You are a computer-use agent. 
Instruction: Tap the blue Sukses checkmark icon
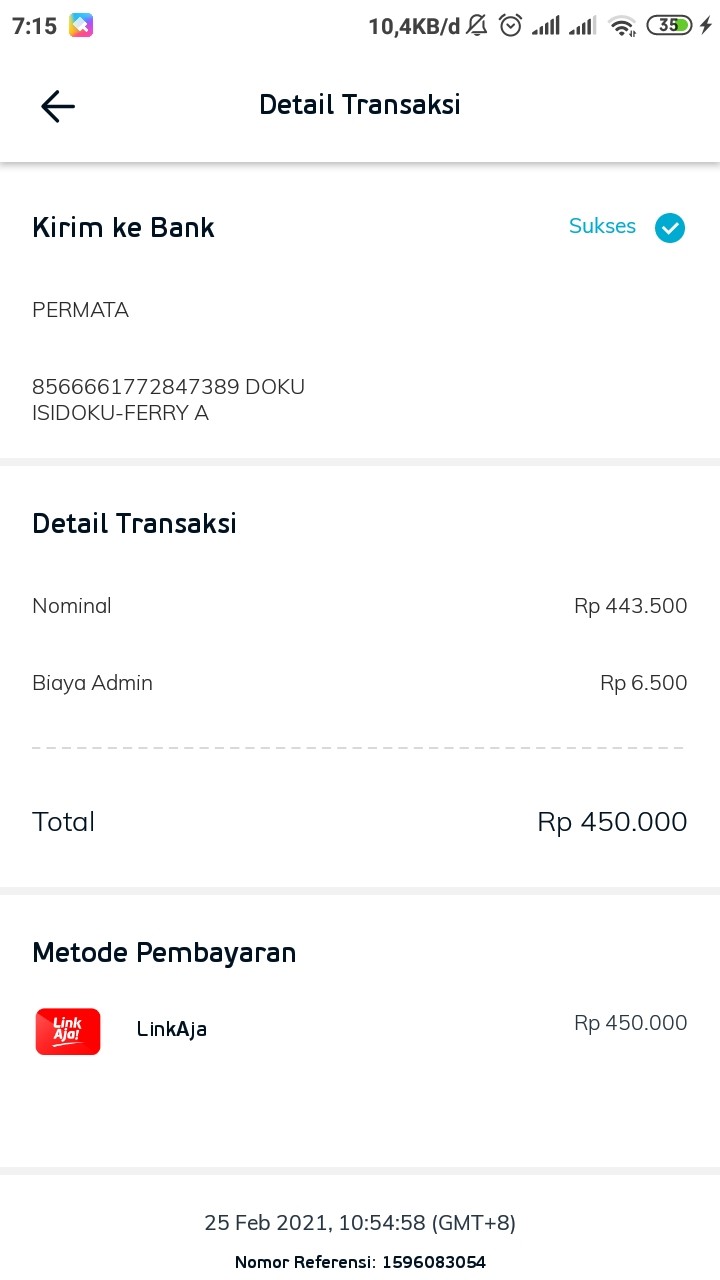(x=670, y=228)
